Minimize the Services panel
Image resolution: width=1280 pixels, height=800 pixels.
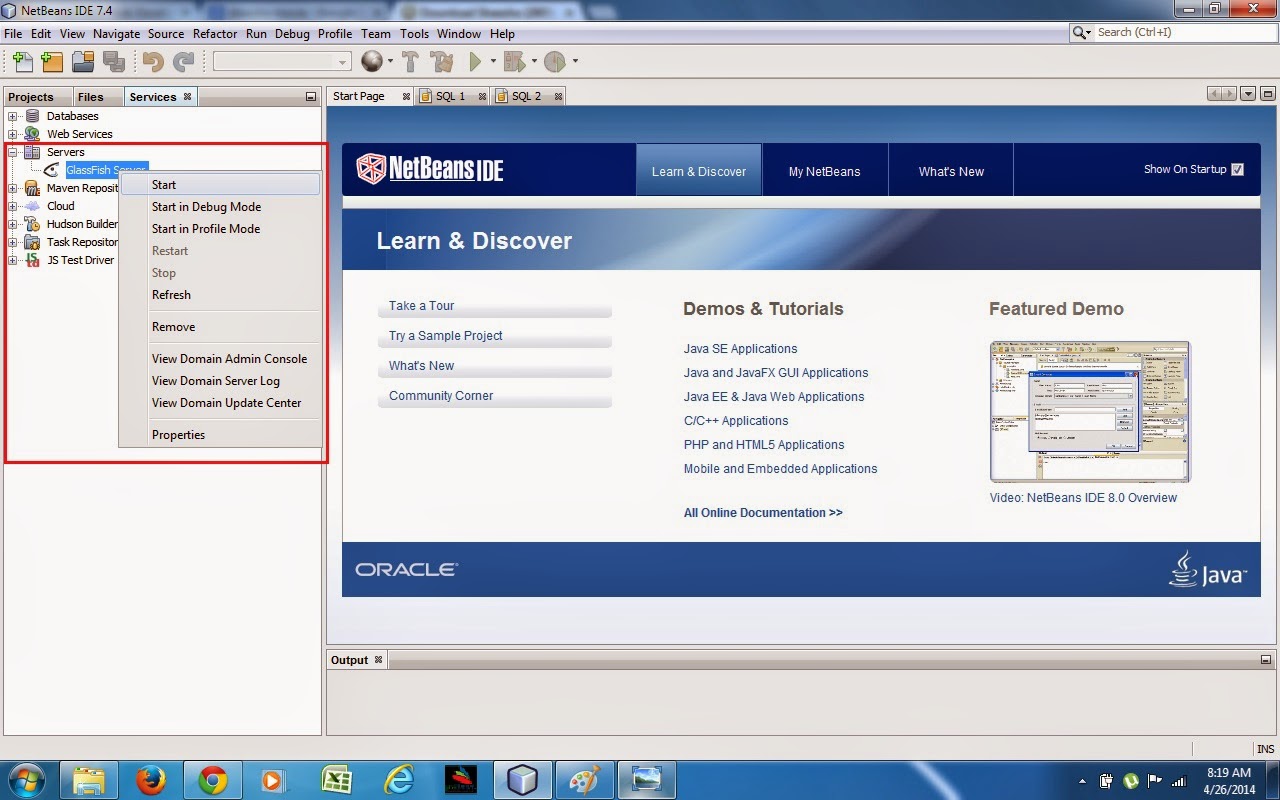(x=311, y=97)
